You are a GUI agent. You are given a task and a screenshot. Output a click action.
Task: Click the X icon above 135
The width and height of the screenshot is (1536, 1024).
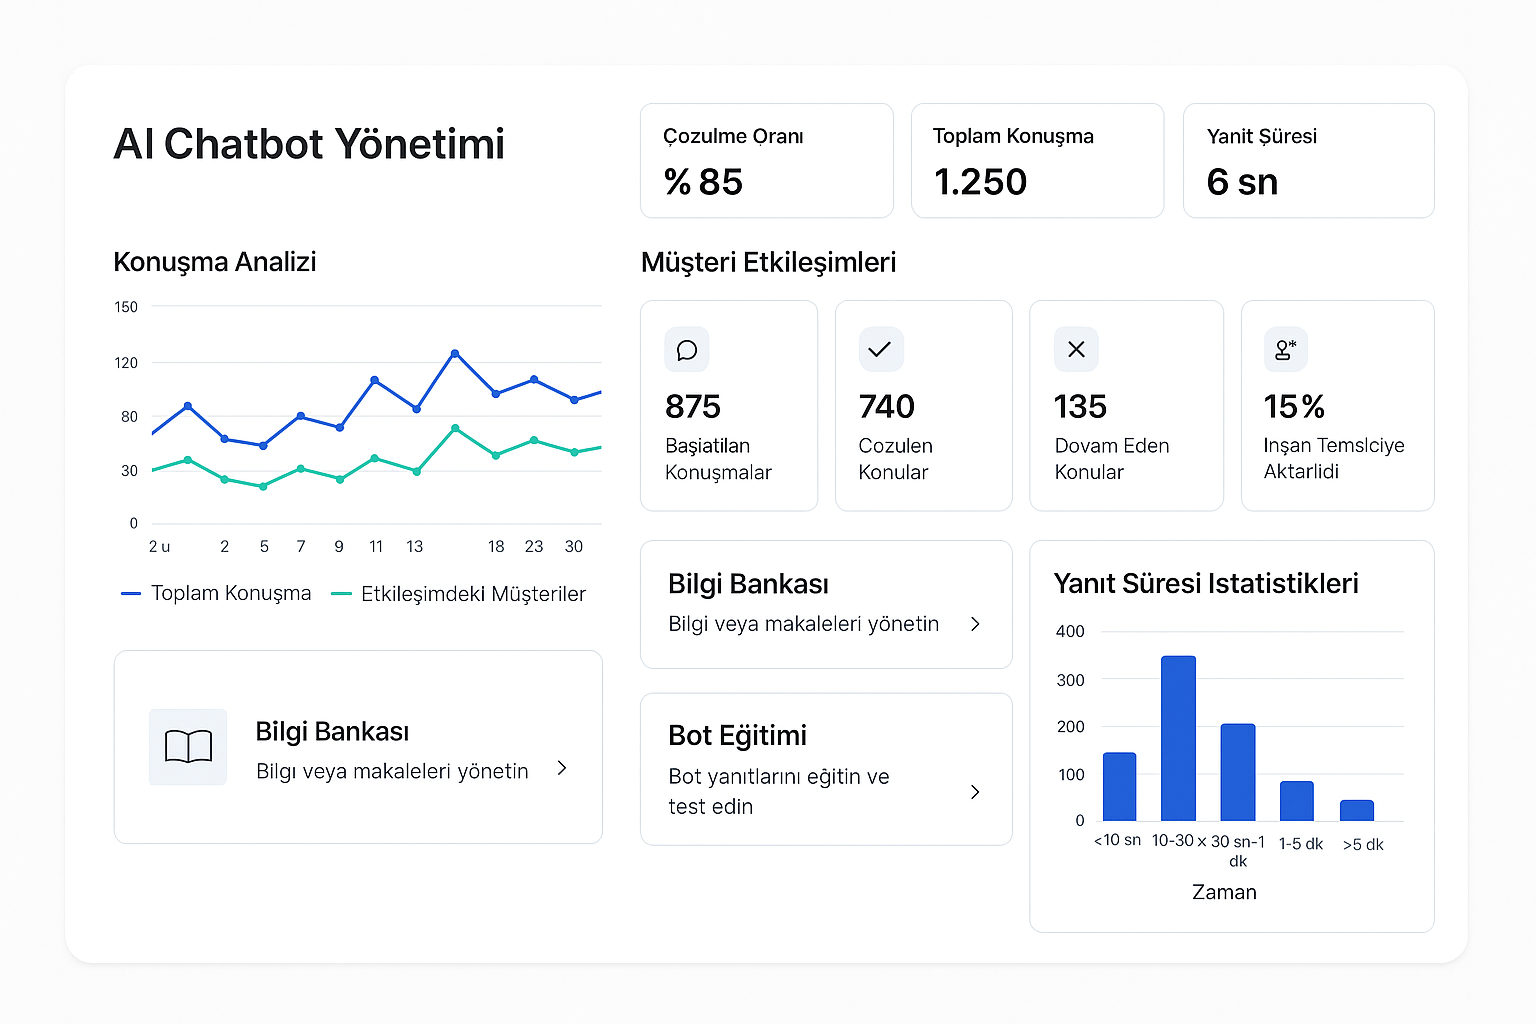pos(1076,350)
